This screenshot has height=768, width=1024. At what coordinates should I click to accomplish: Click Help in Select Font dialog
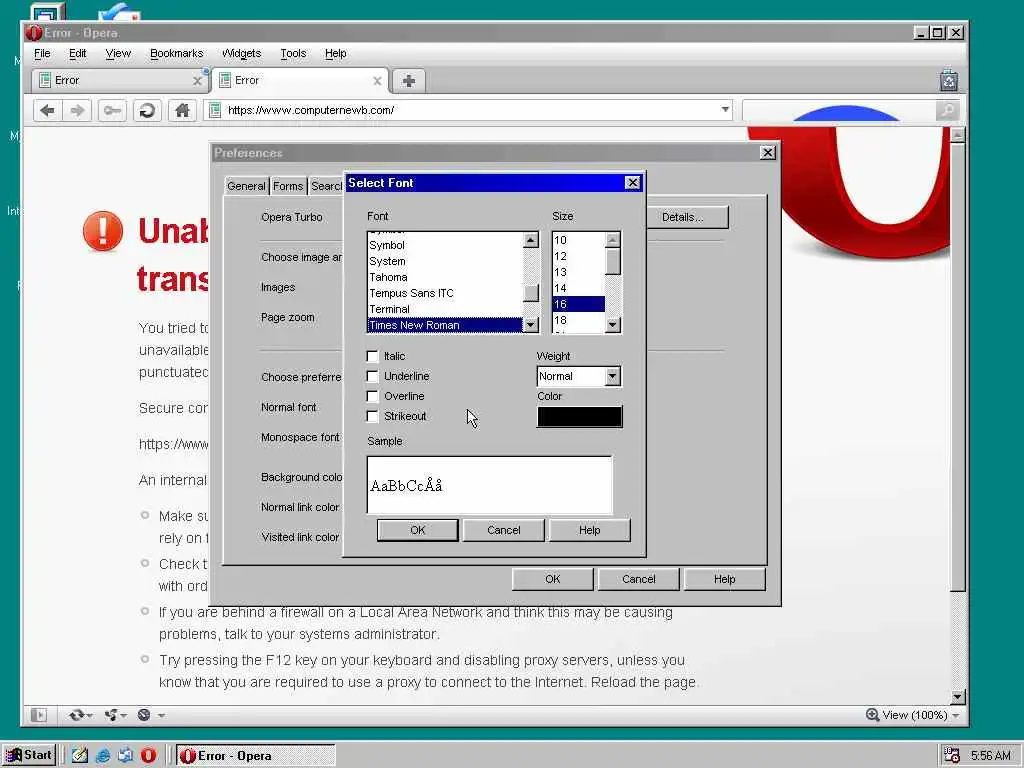(x=590, y=530)
